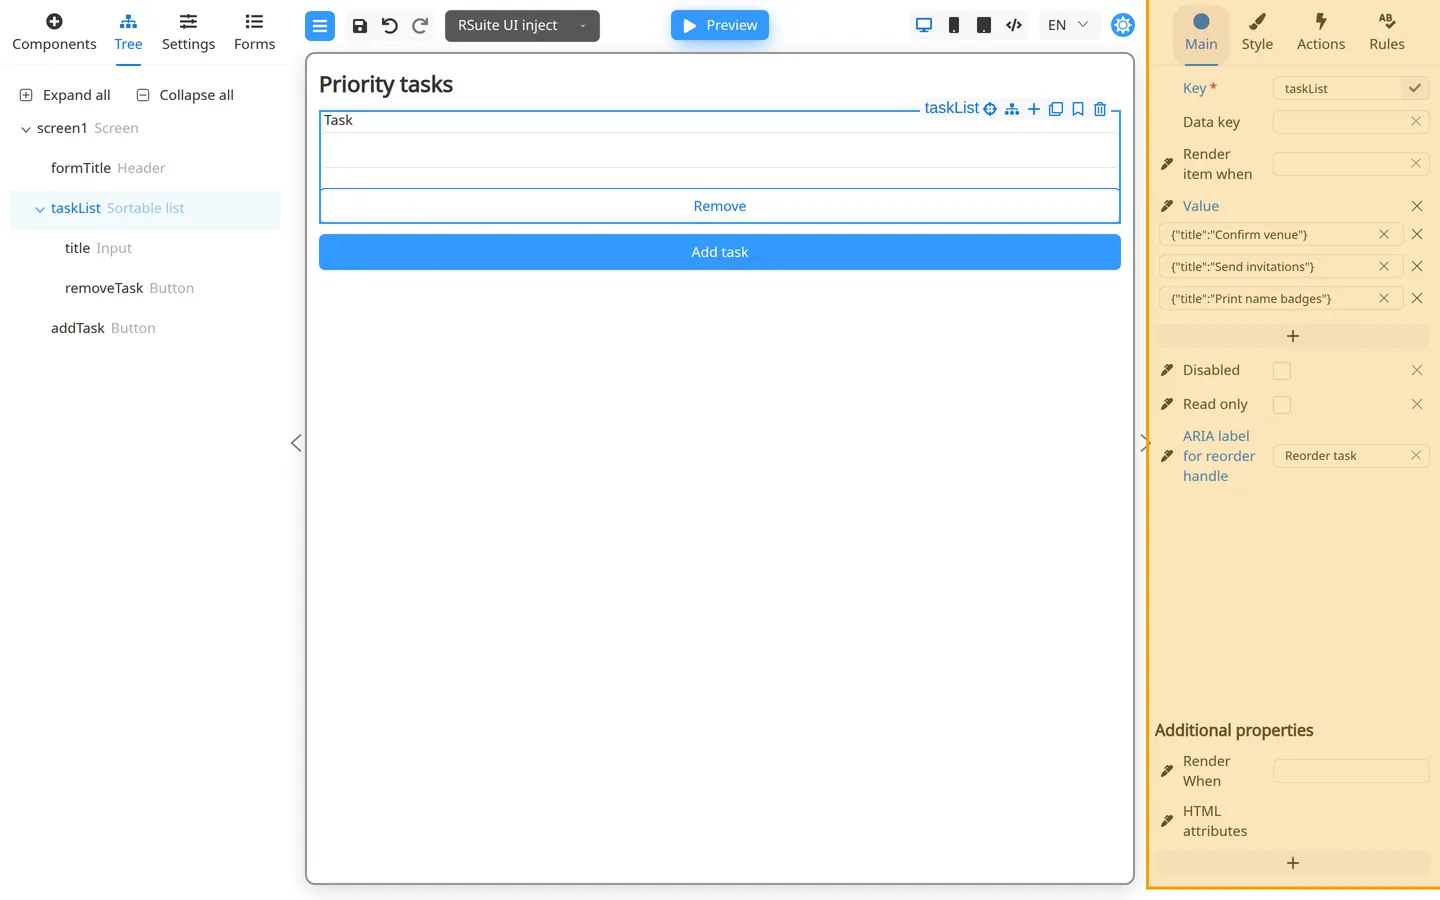Bookmark the taskList component
Image resolution: width=1440 pixels, height=900 pixels.
click(1078, 109)
